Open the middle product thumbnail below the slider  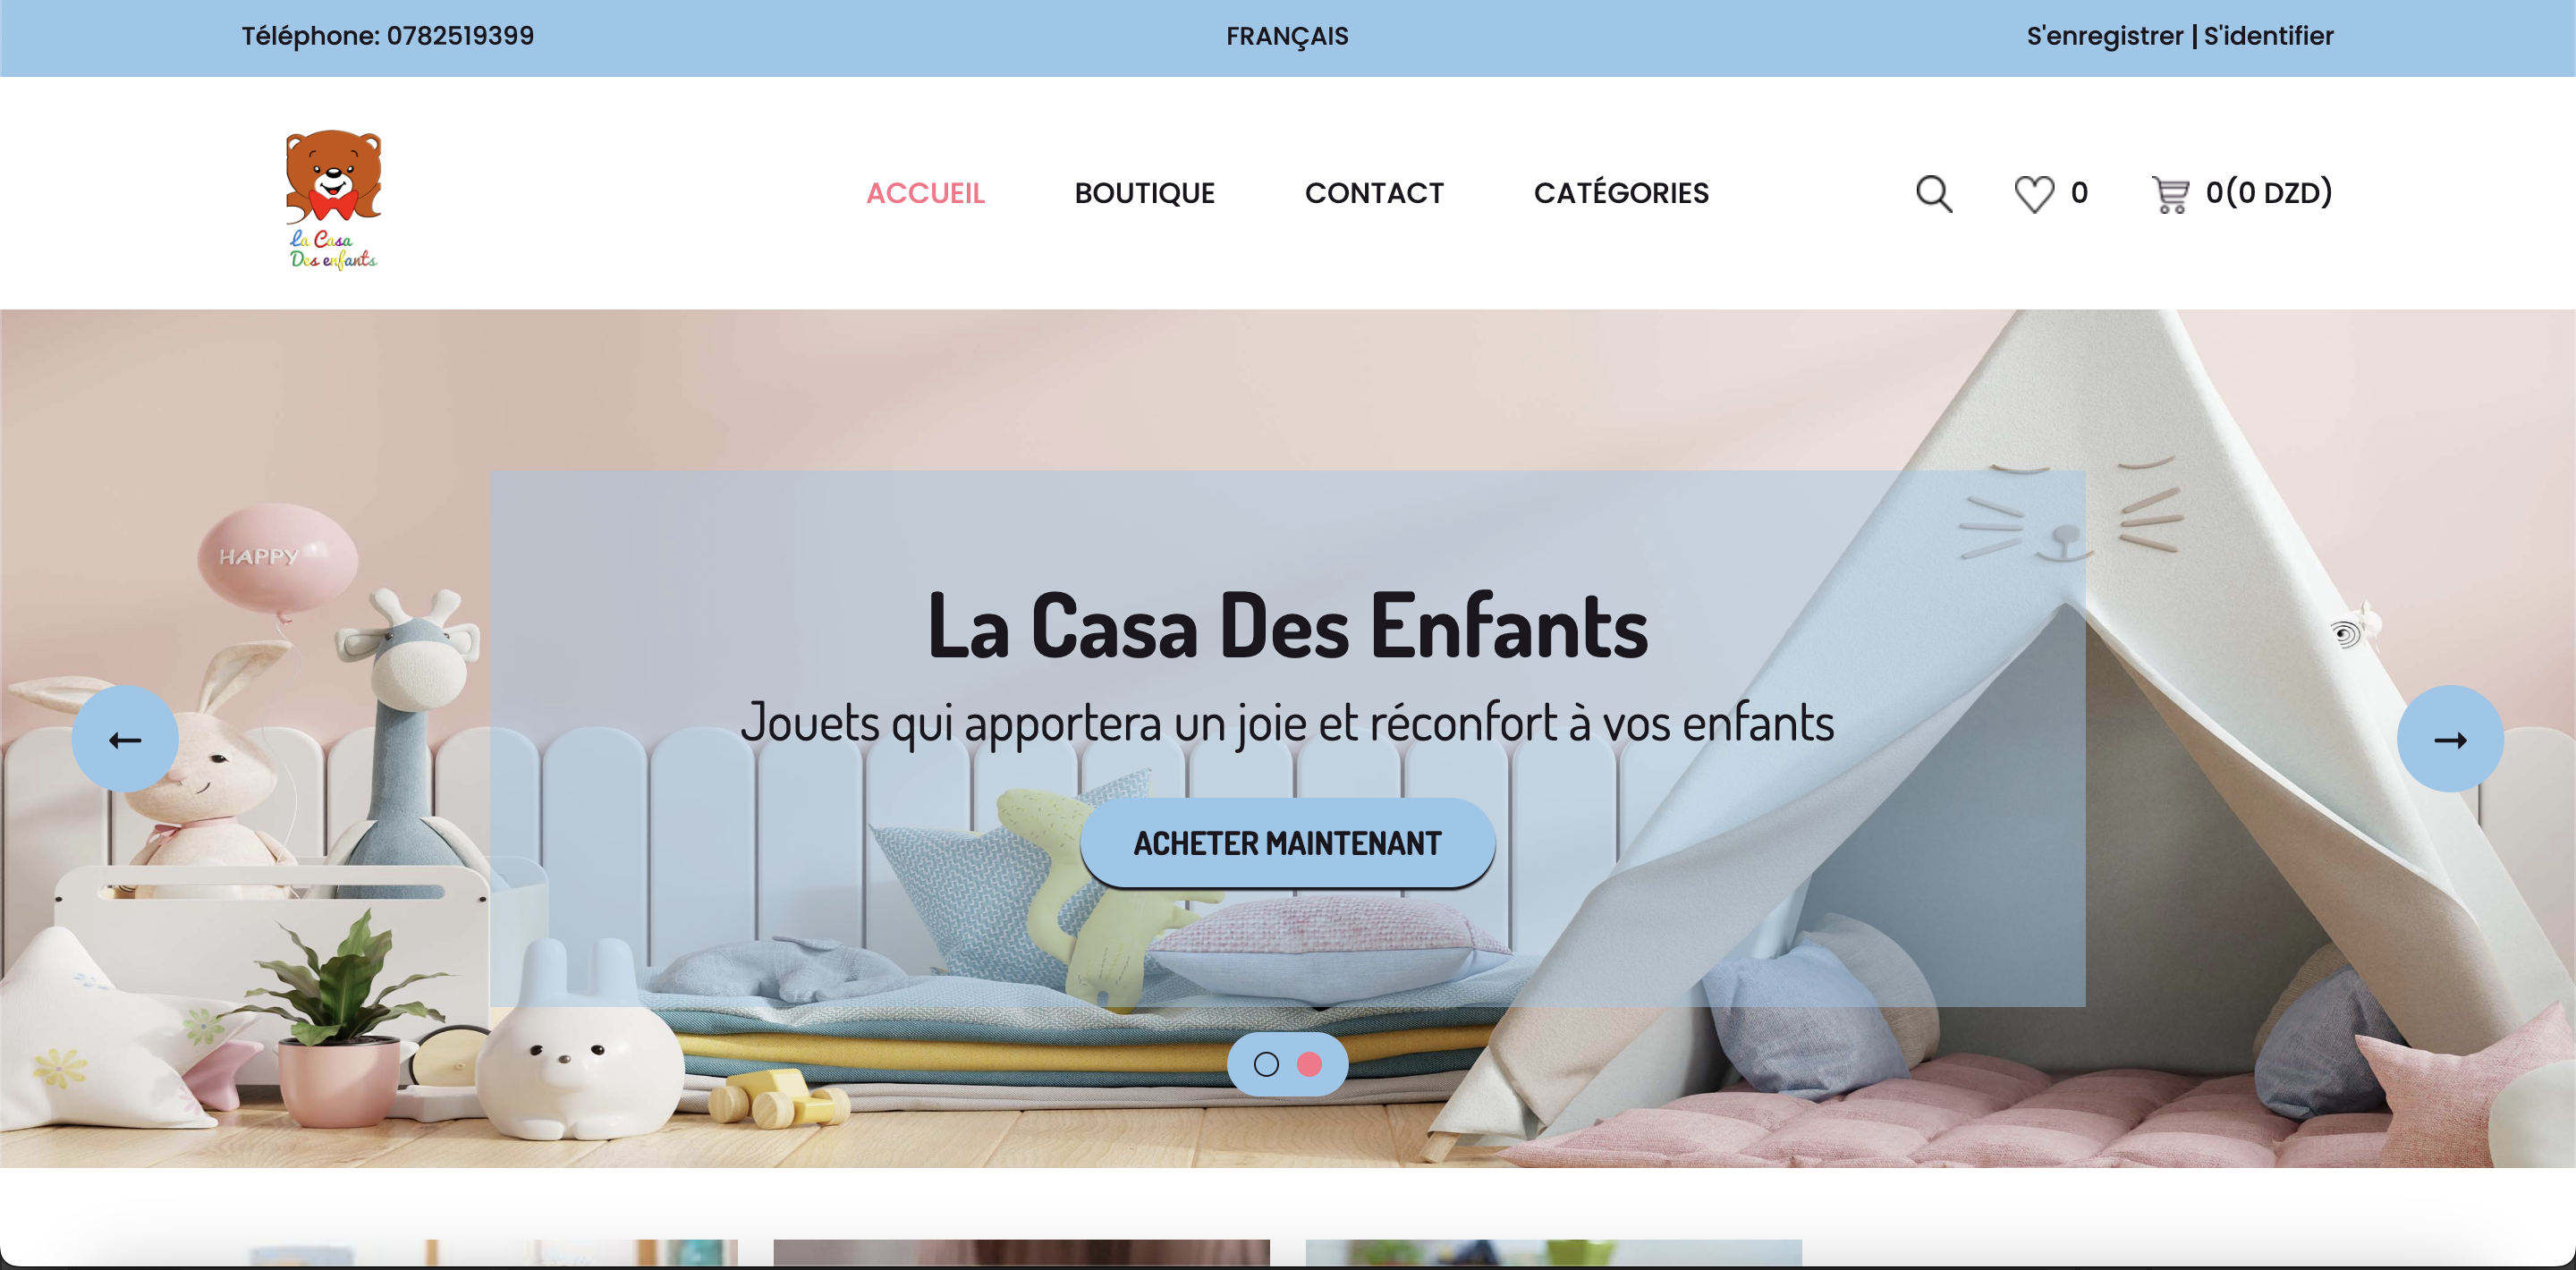(1021, 1253)
